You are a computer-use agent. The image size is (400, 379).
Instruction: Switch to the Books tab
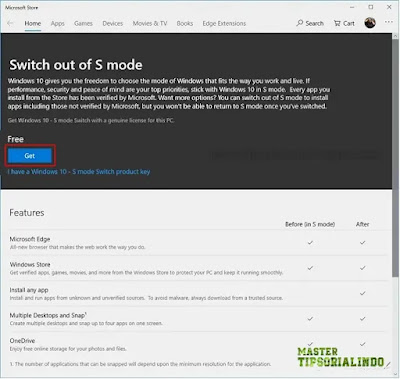(185, 23)
